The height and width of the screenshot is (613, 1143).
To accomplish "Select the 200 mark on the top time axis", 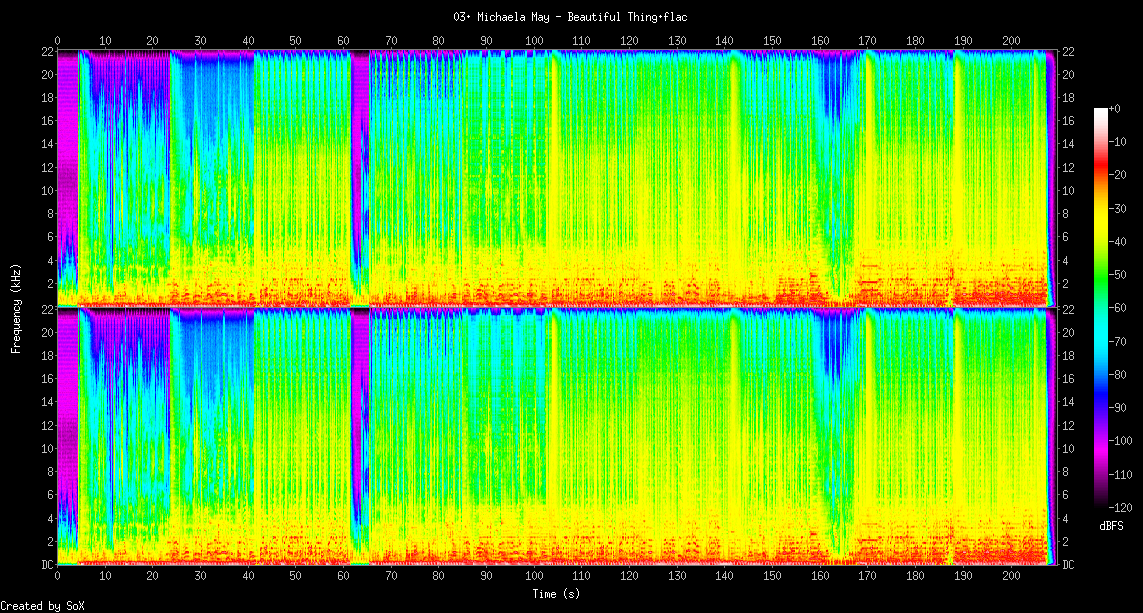I will click(1010, 40).
